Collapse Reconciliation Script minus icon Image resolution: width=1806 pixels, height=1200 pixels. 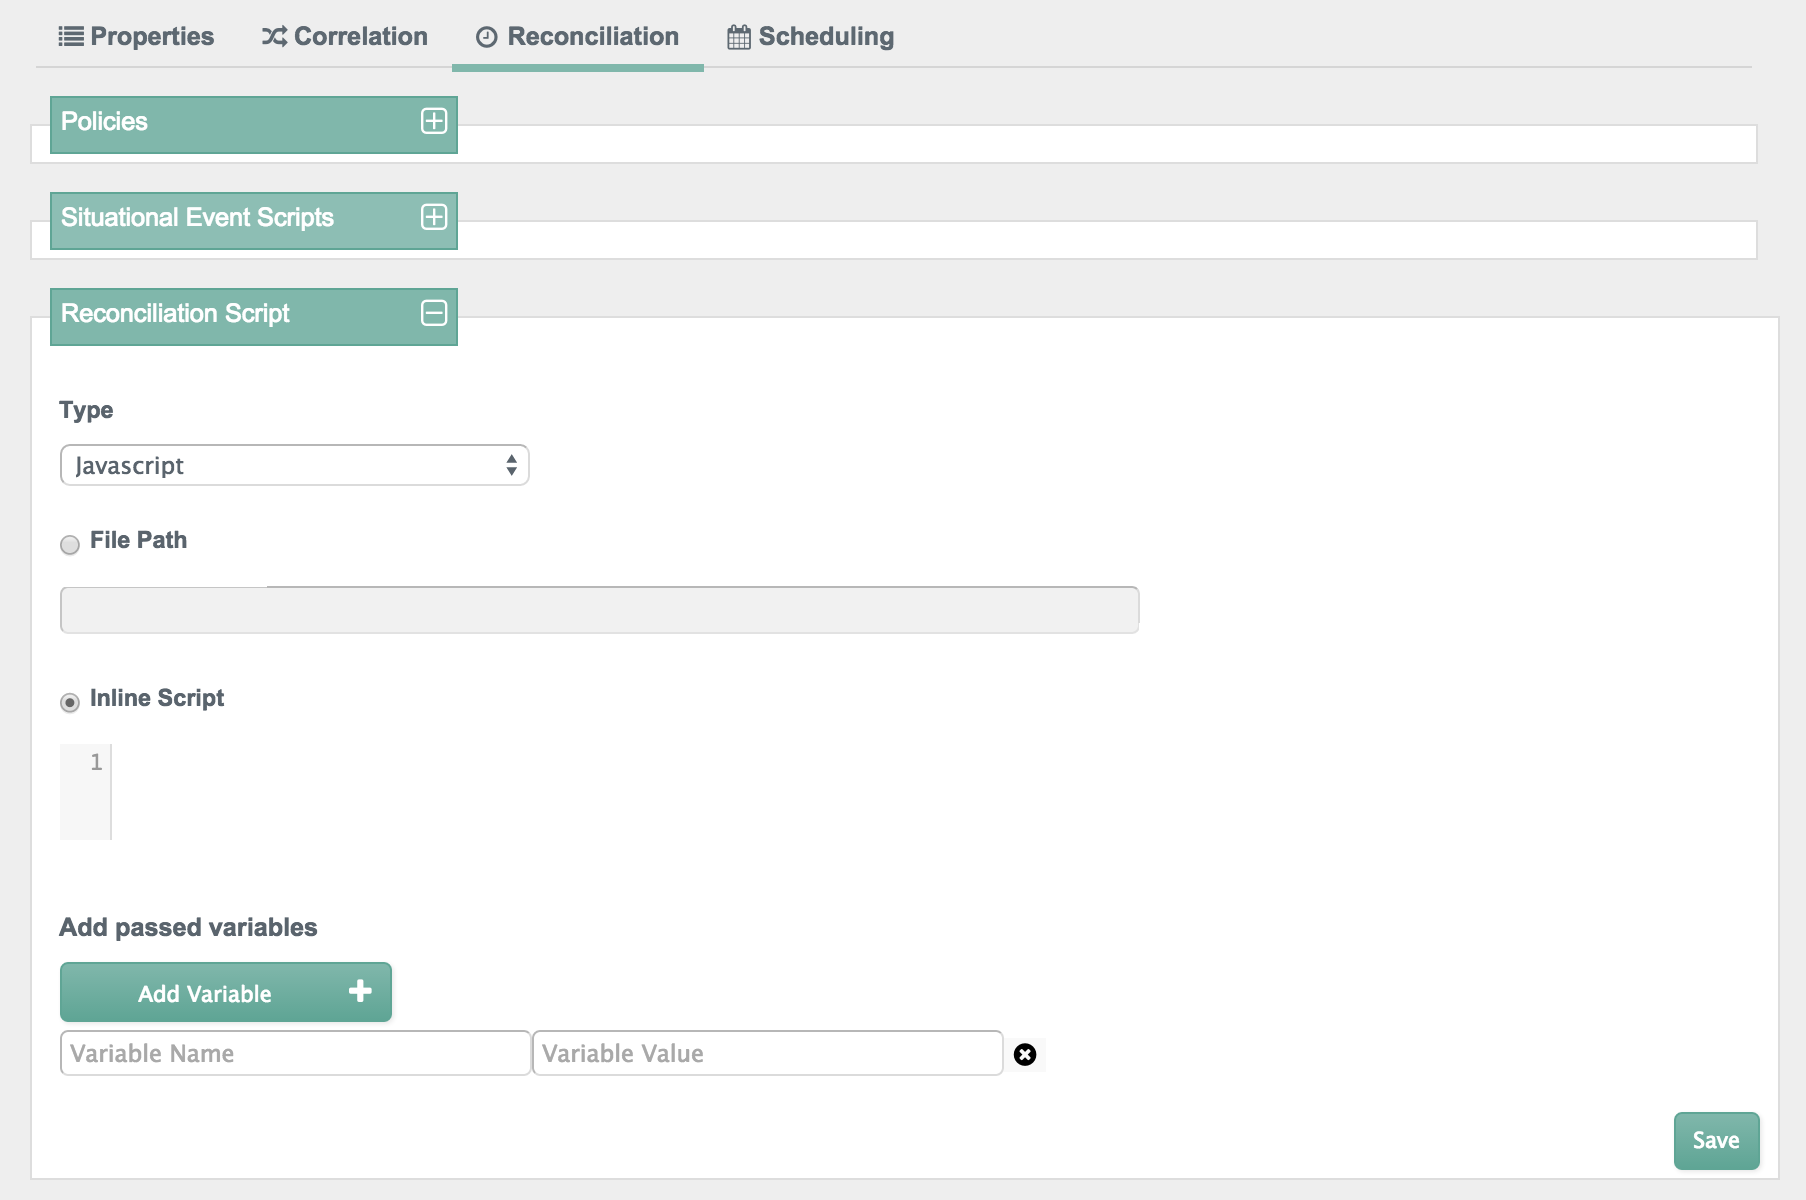(434, 313)
